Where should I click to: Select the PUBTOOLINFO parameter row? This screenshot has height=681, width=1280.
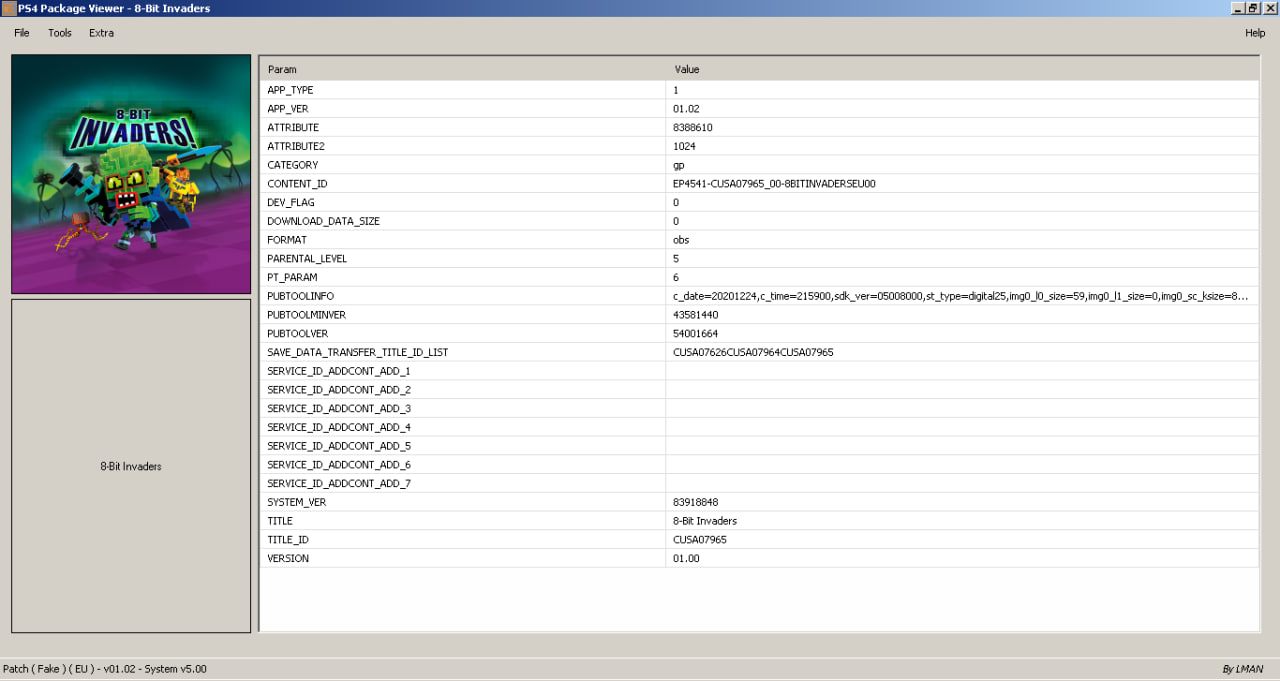pos(759,297)
